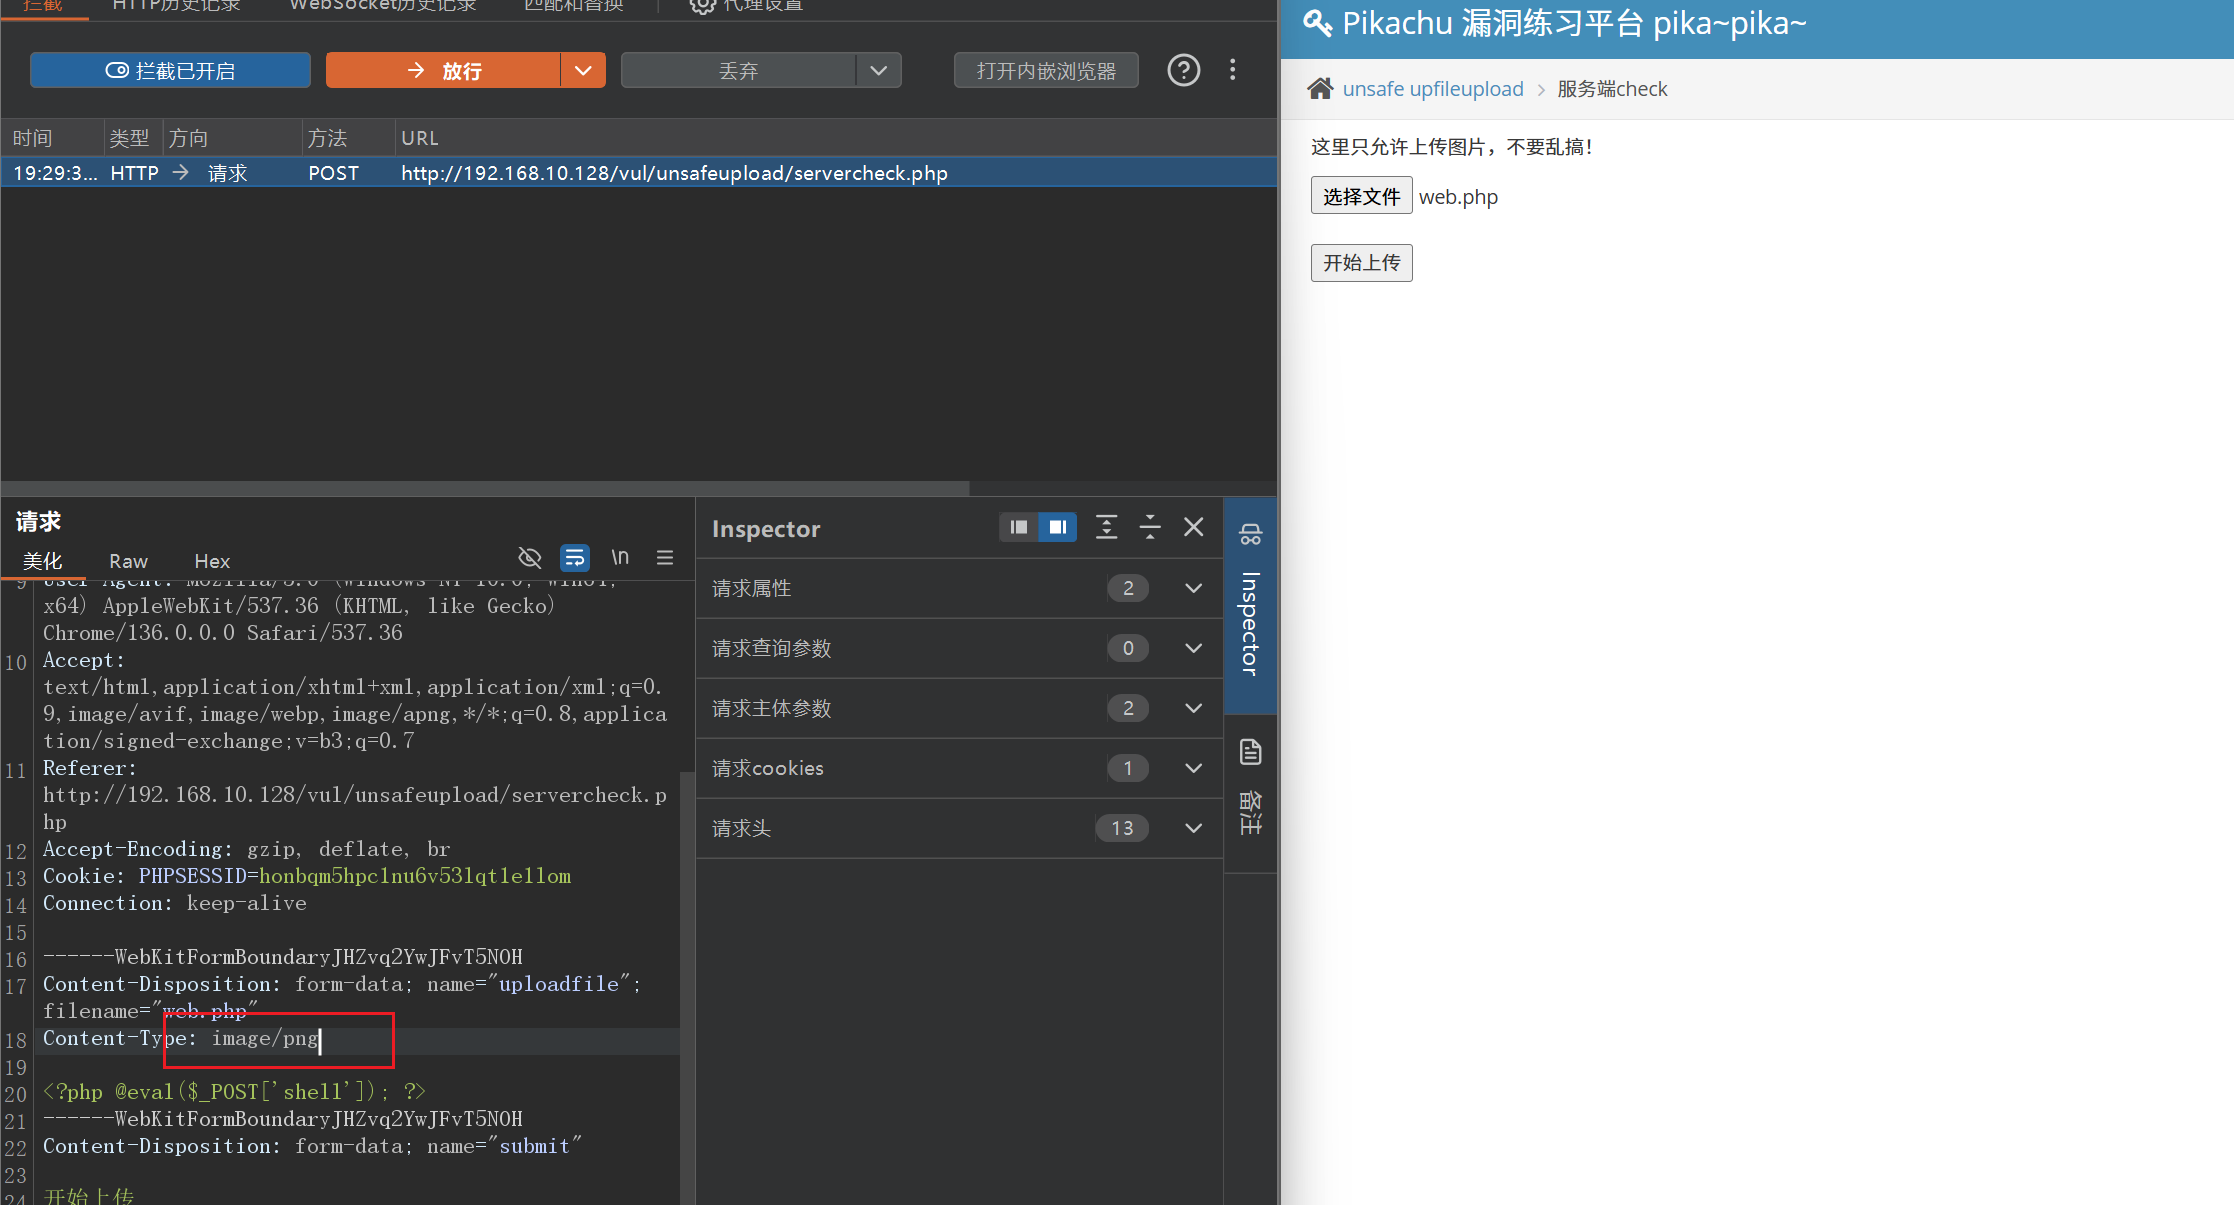Switch to the Raw request tab

point(128,561)
